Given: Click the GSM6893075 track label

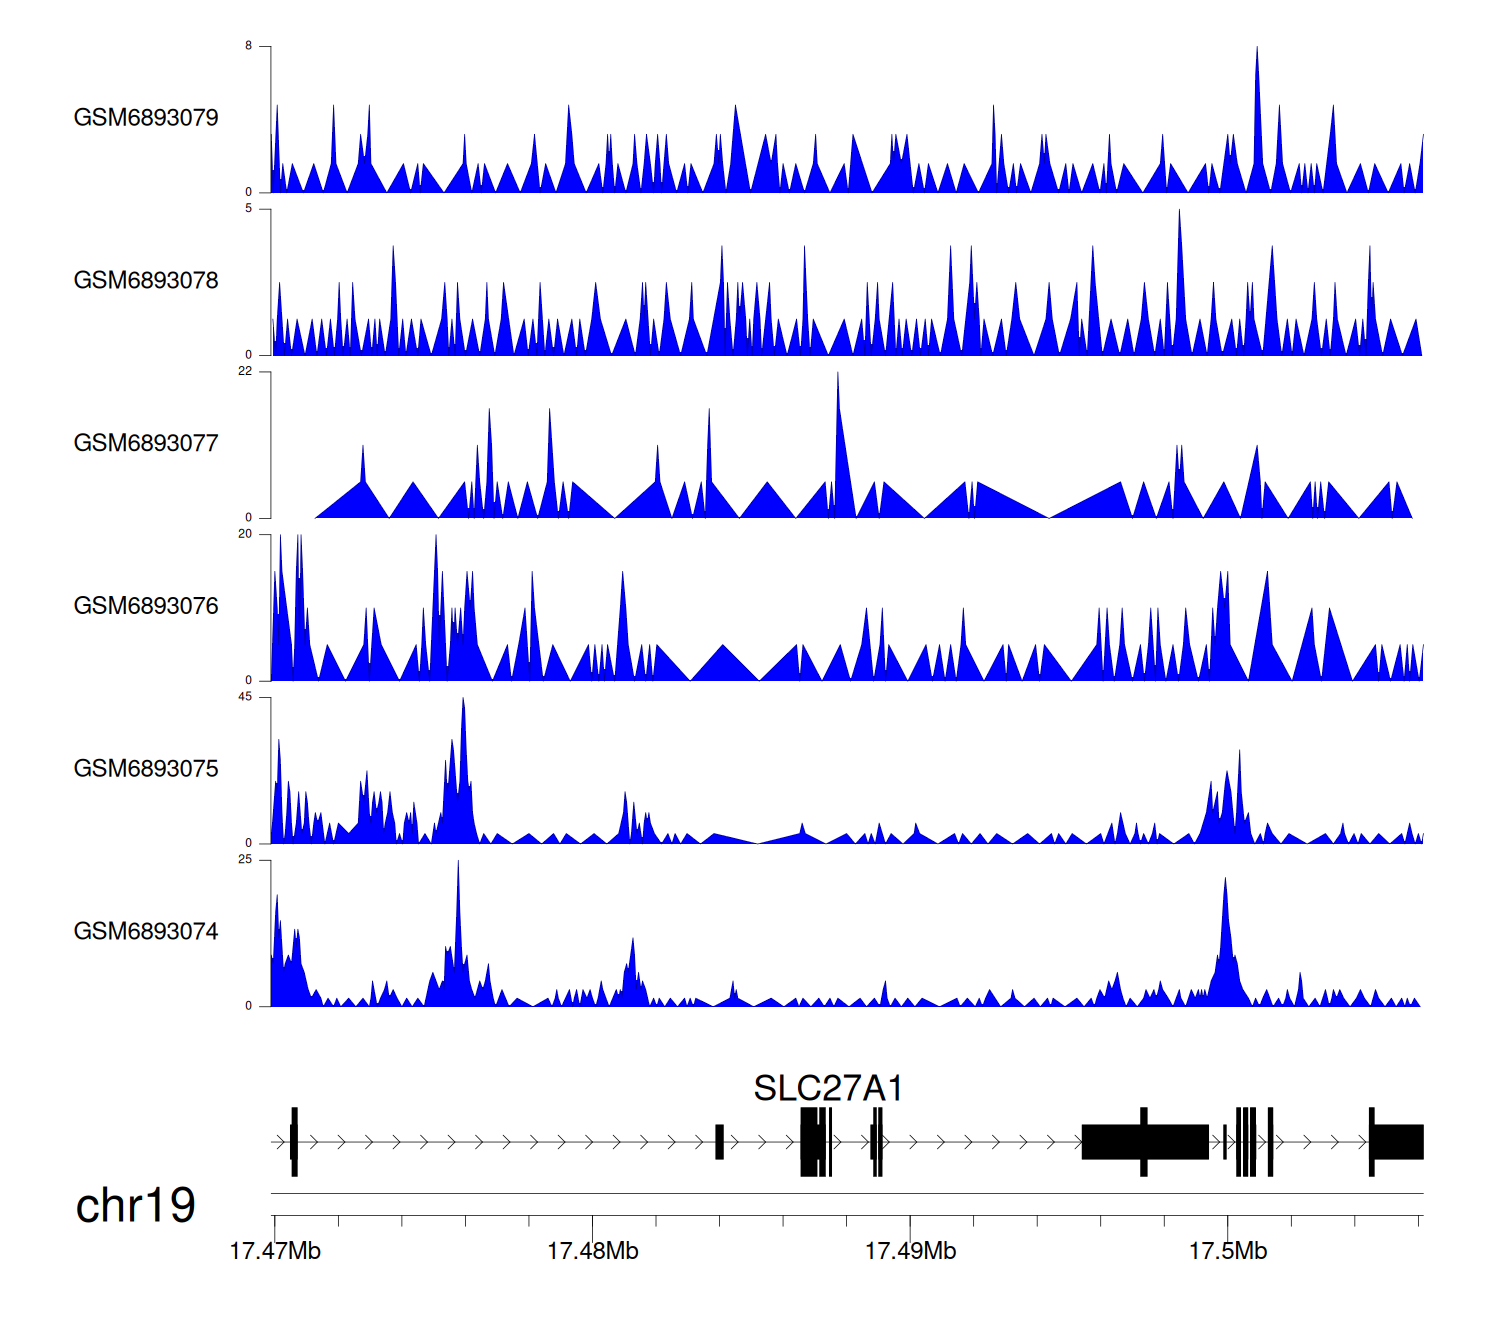Looking at the screenshot, I should (x=146, y=769).
